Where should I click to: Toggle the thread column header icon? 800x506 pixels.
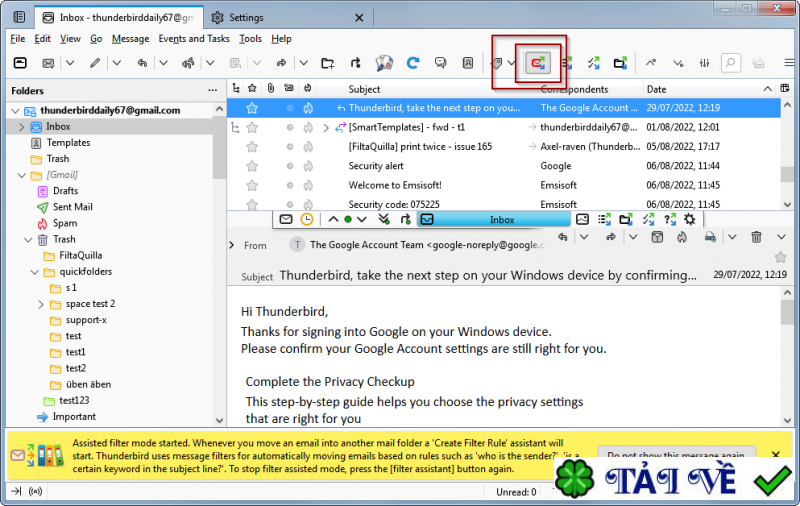tap(236, 88)
